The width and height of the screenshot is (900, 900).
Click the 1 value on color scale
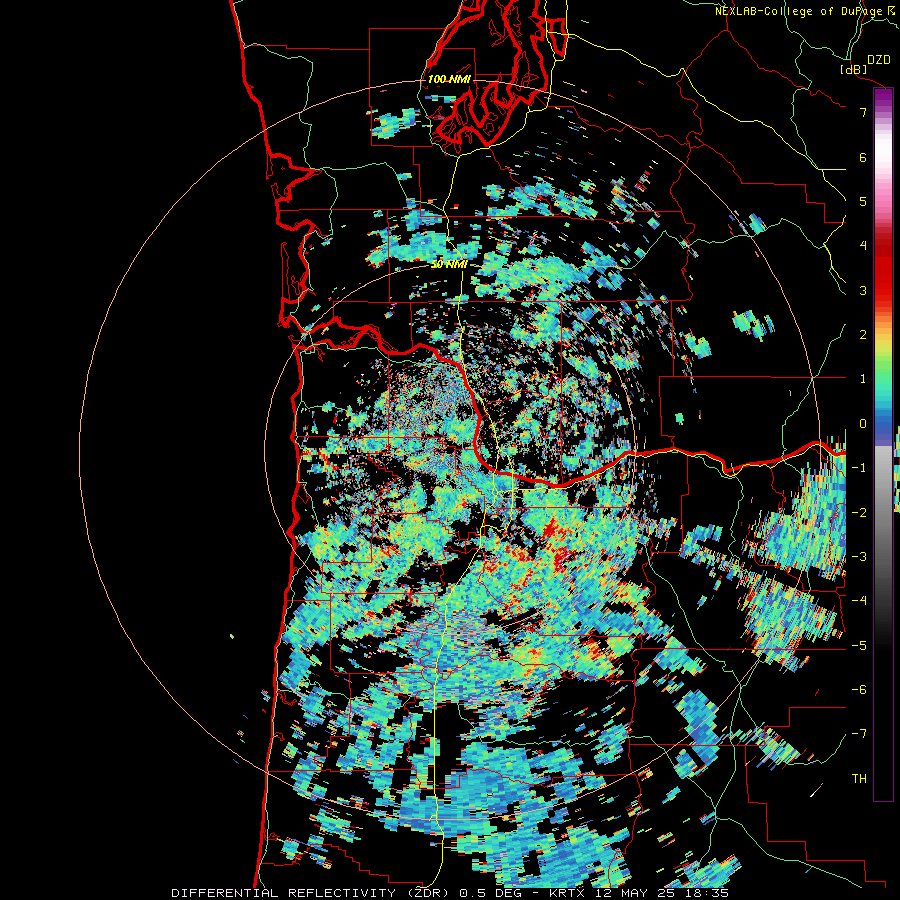click(863, 379)
